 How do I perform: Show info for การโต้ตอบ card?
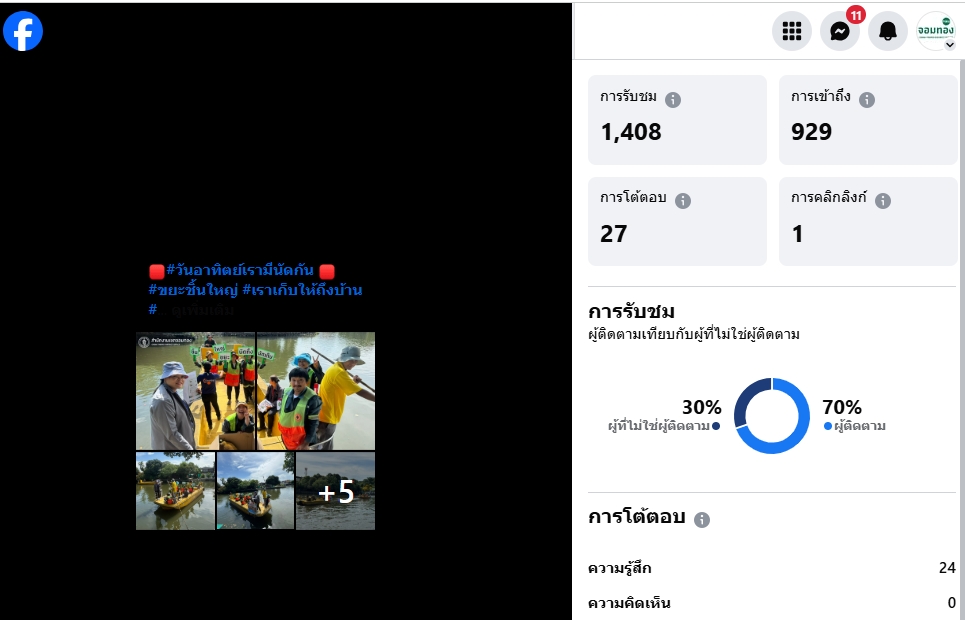tap(683, 201)
